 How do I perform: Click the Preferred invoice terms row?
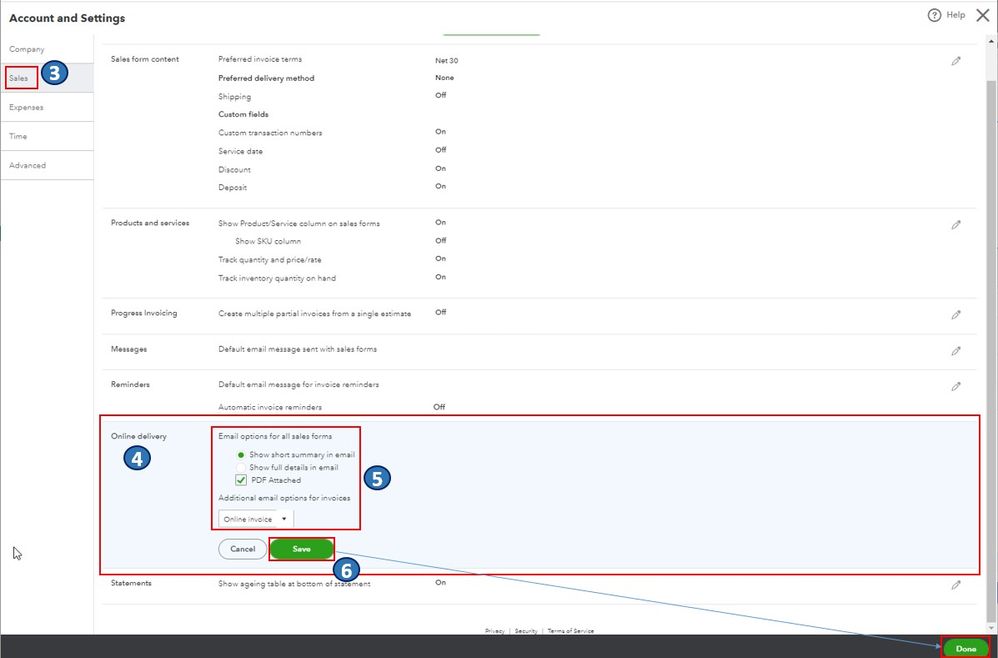(x=260, y=59)
